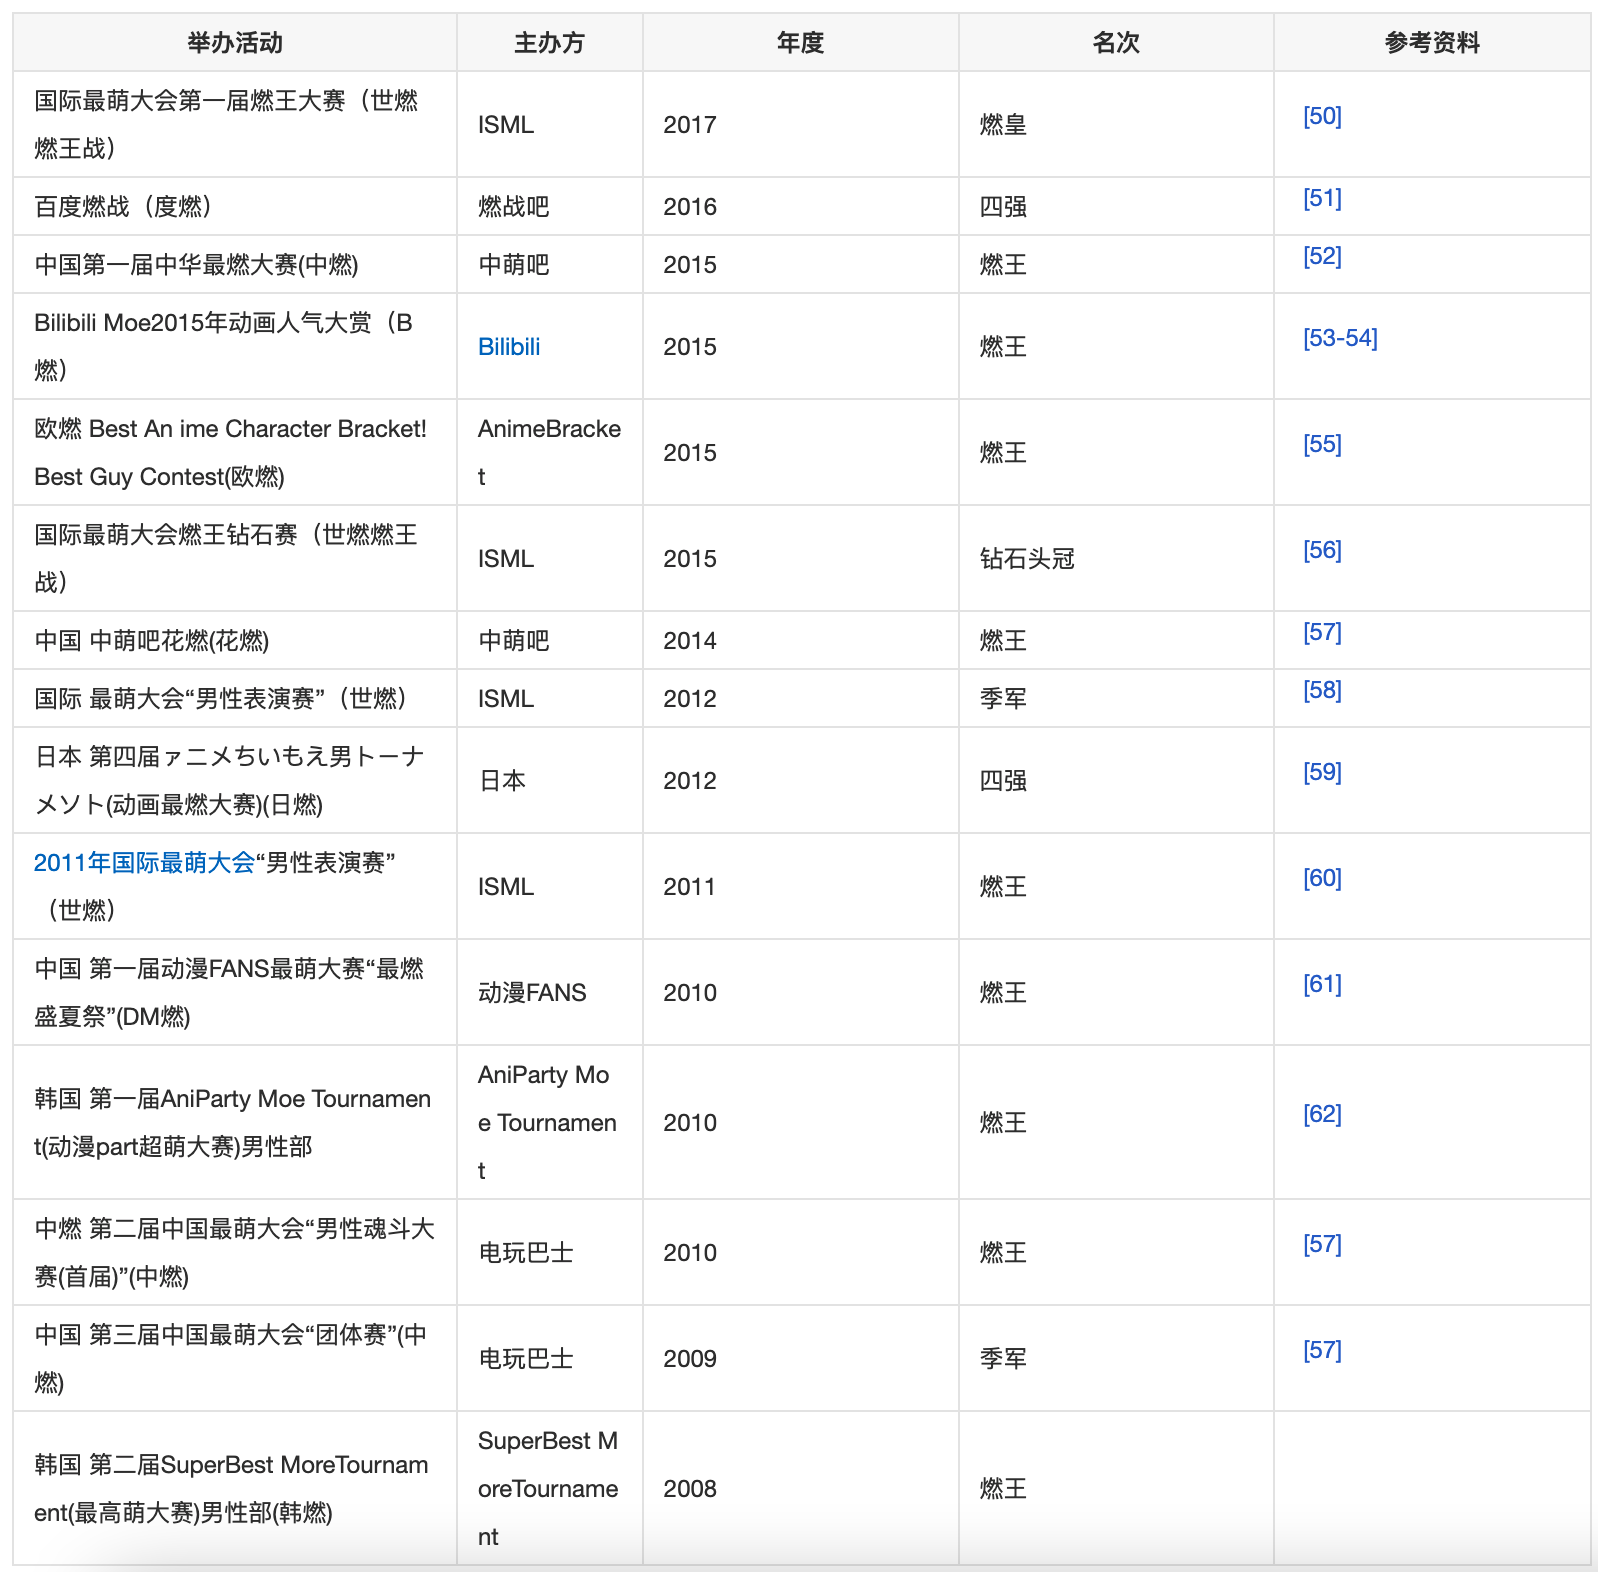Viewport: 1598px width, 1572px height.
Task: Click the 参考资料 column header
Action: 1431,43
